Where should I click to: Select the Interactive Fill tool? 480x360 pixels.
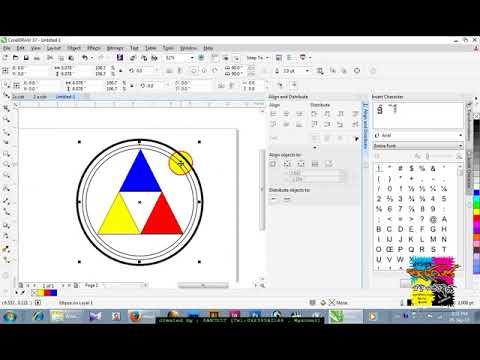point(6,260)
